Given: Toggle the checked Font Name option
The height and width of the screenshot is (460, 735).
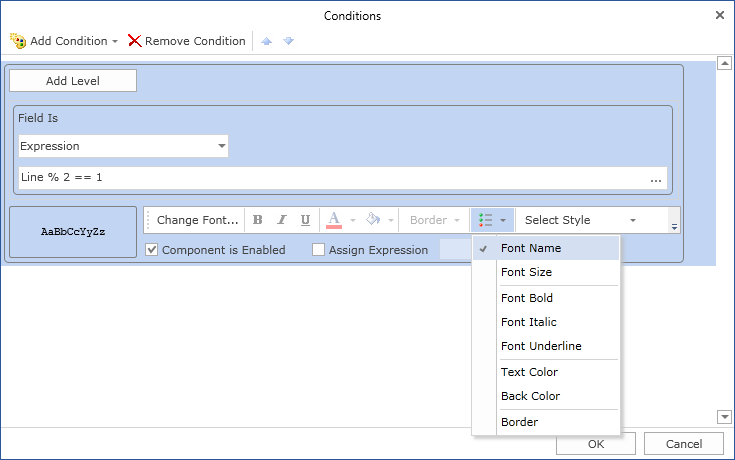Looking at the screenshot, I should pyautogui.click(x=531, y=248).
